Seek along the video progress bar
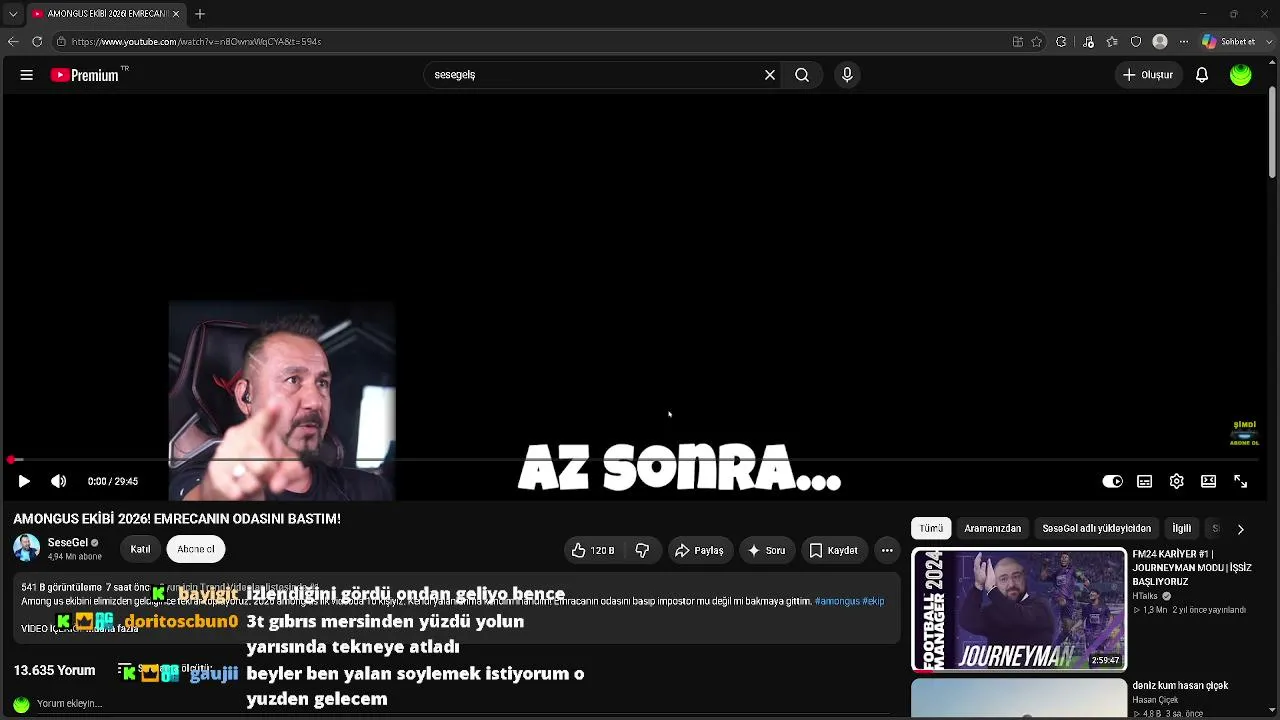Image resolution: width=1280 pixels, height=720 pixels. tap(634, 460)
